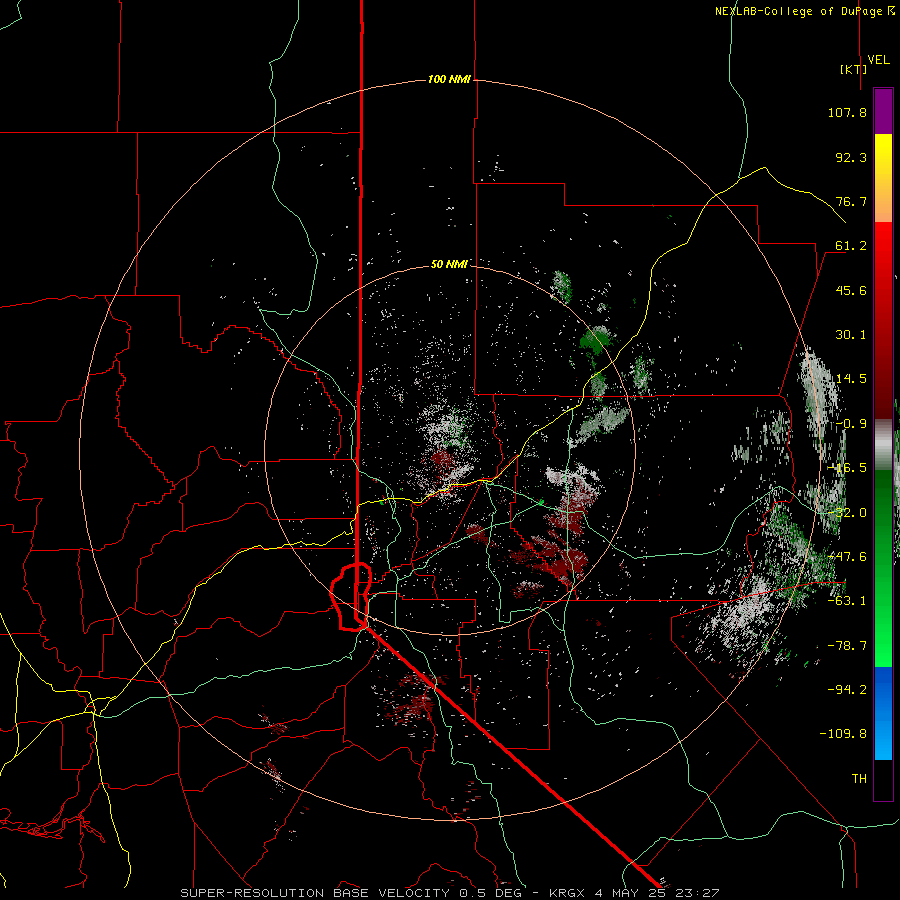
Task: Select the 92.3 velocity scale value
Action: pyautogui.click(x=851, y=157)
